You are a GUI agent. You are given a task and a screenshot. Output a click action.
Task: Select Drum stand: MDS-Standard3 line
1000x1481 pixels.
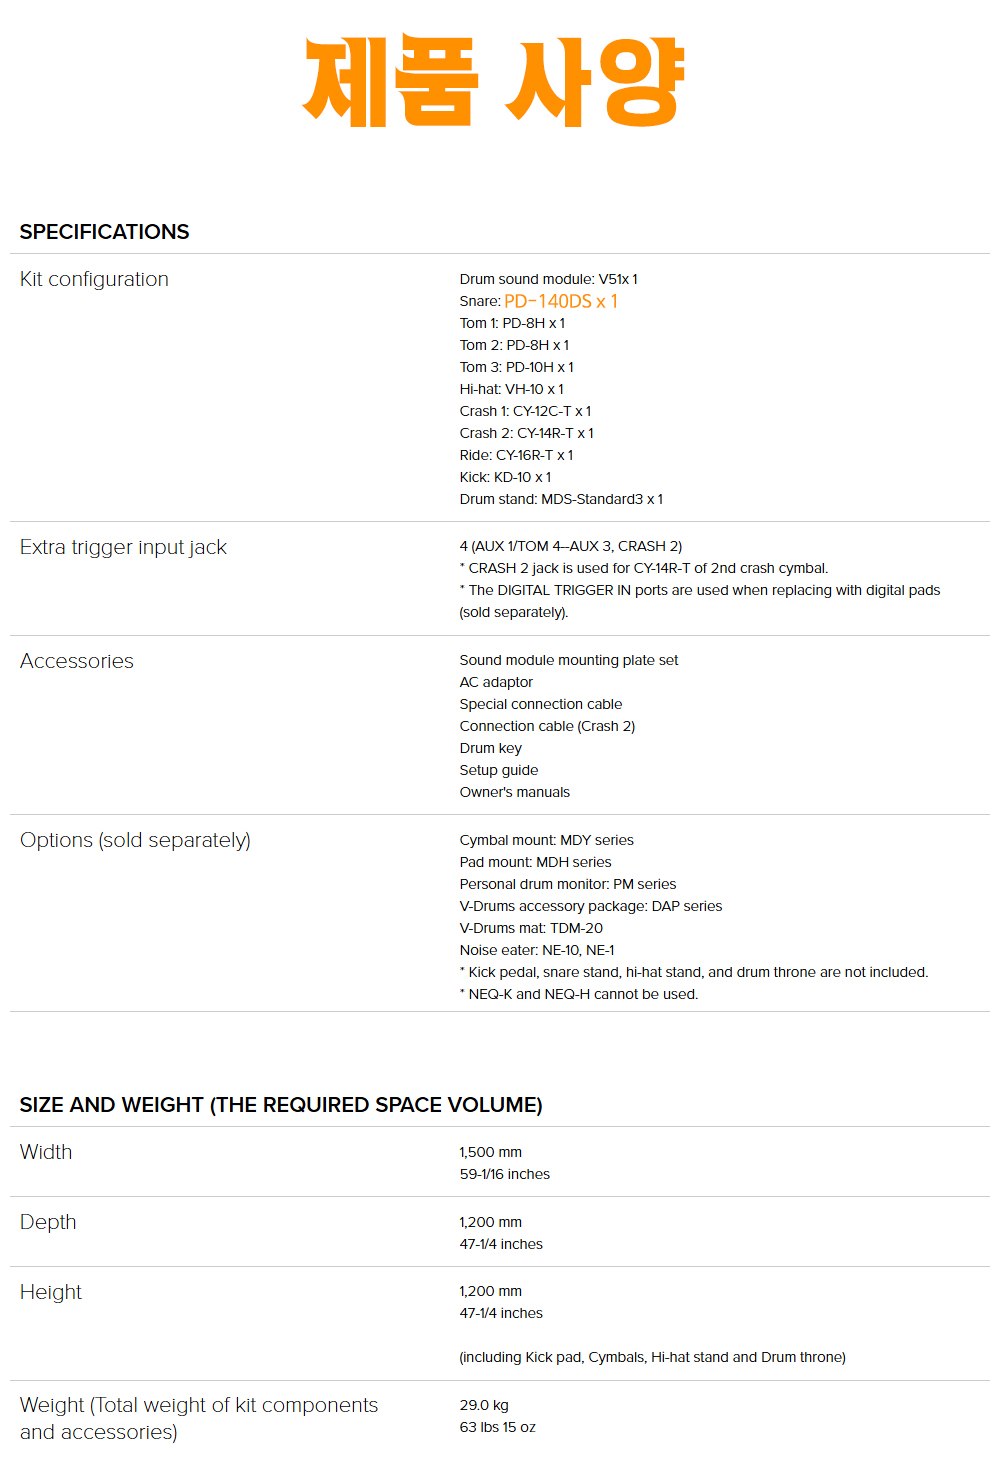[561, 499]
